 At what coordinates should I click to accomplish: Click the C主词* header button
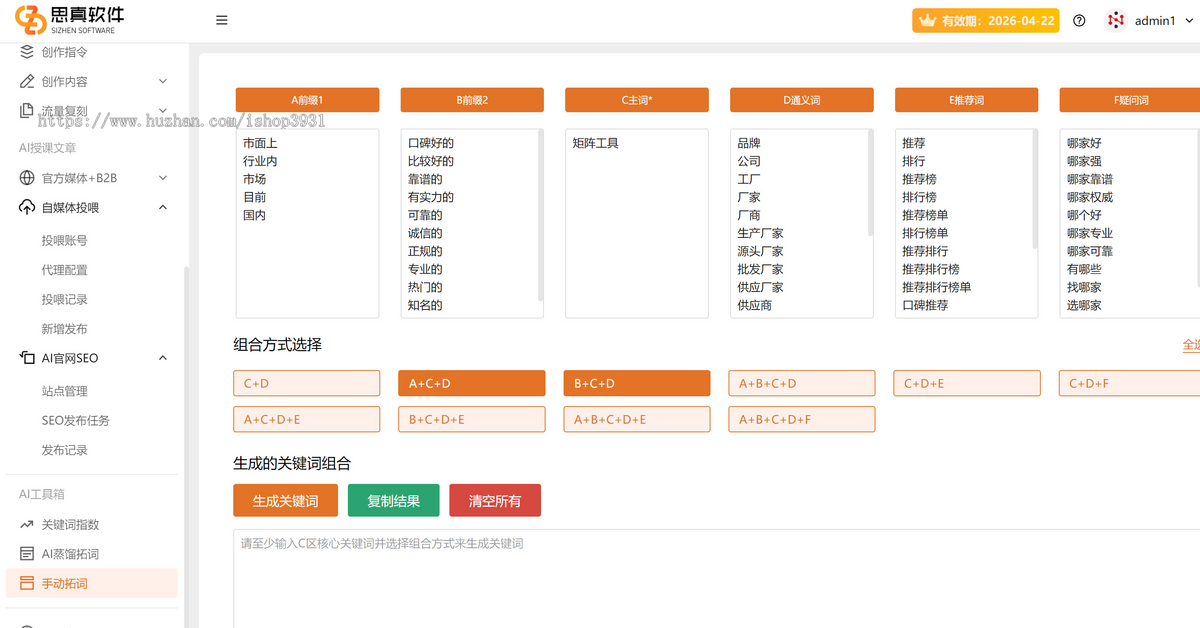coord(637,100)
